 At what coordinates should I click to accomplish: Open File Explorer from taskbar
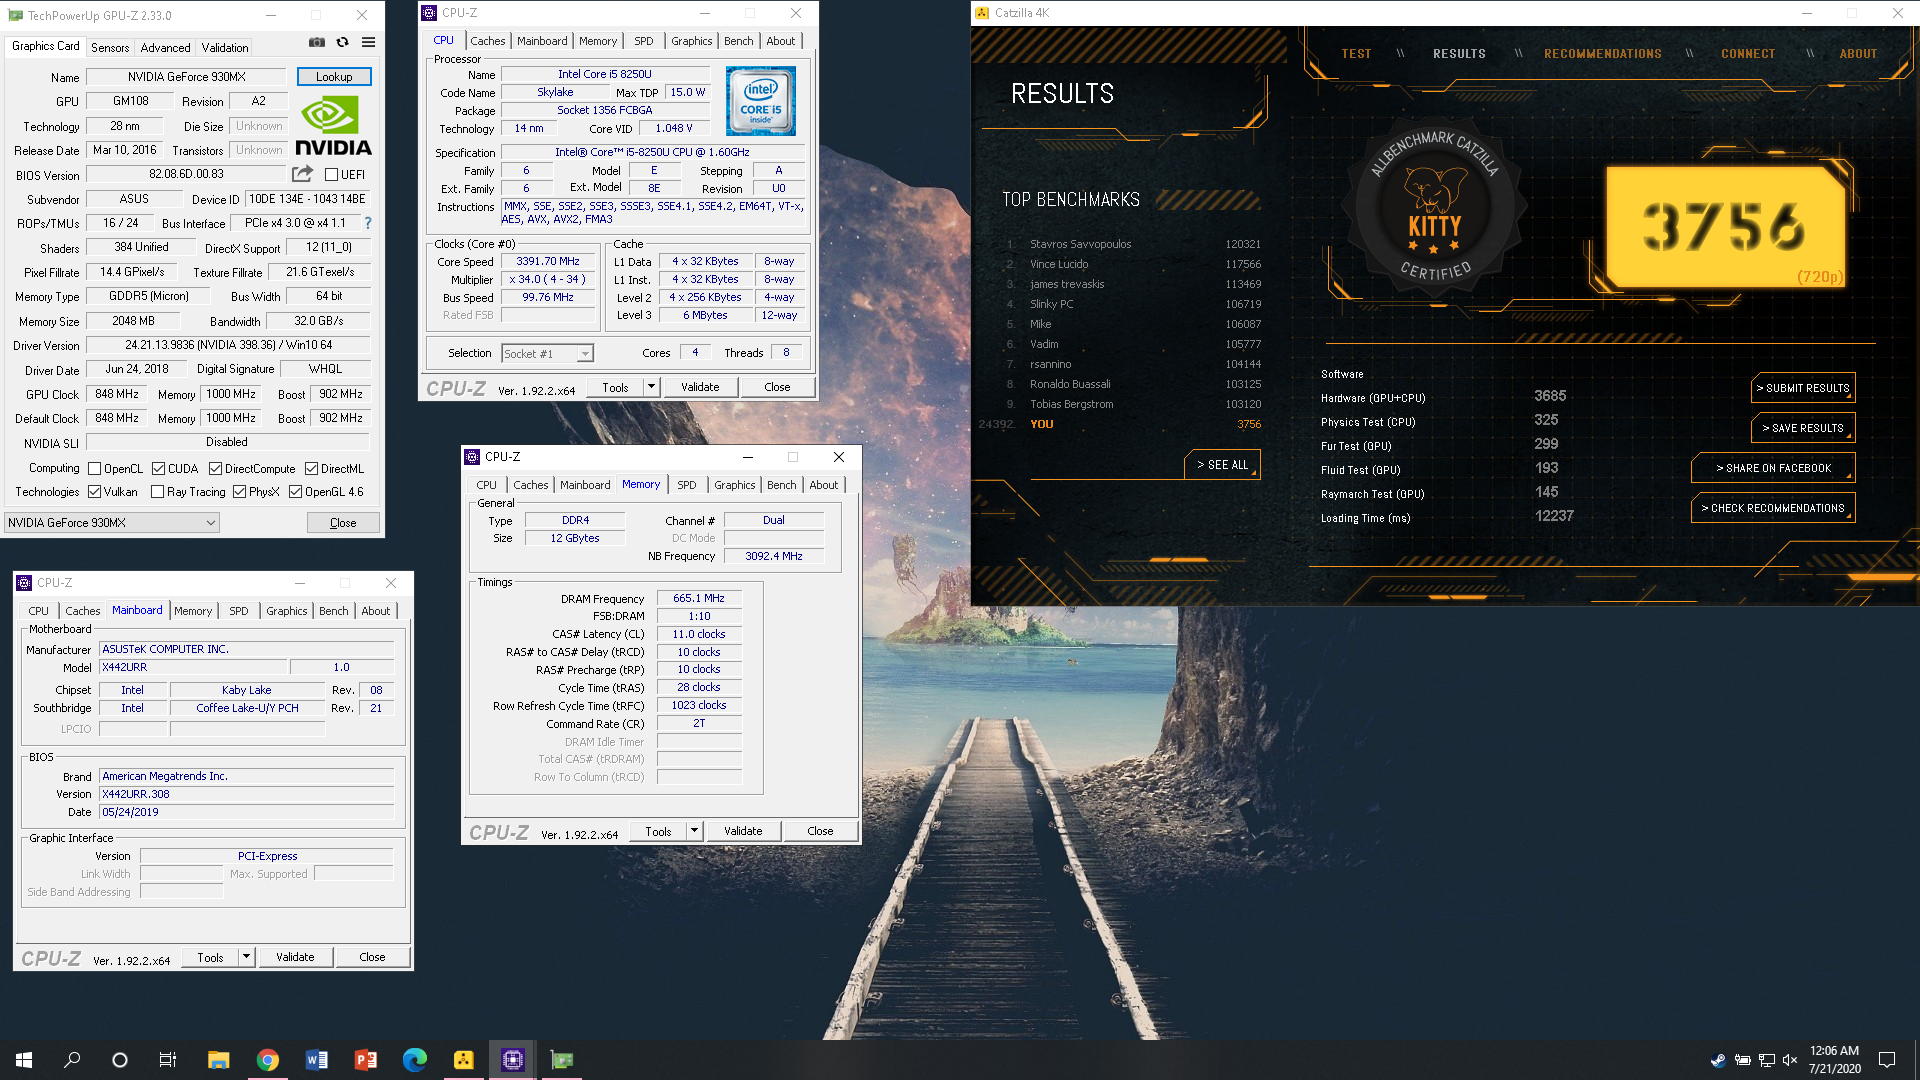coord(218,1060)
